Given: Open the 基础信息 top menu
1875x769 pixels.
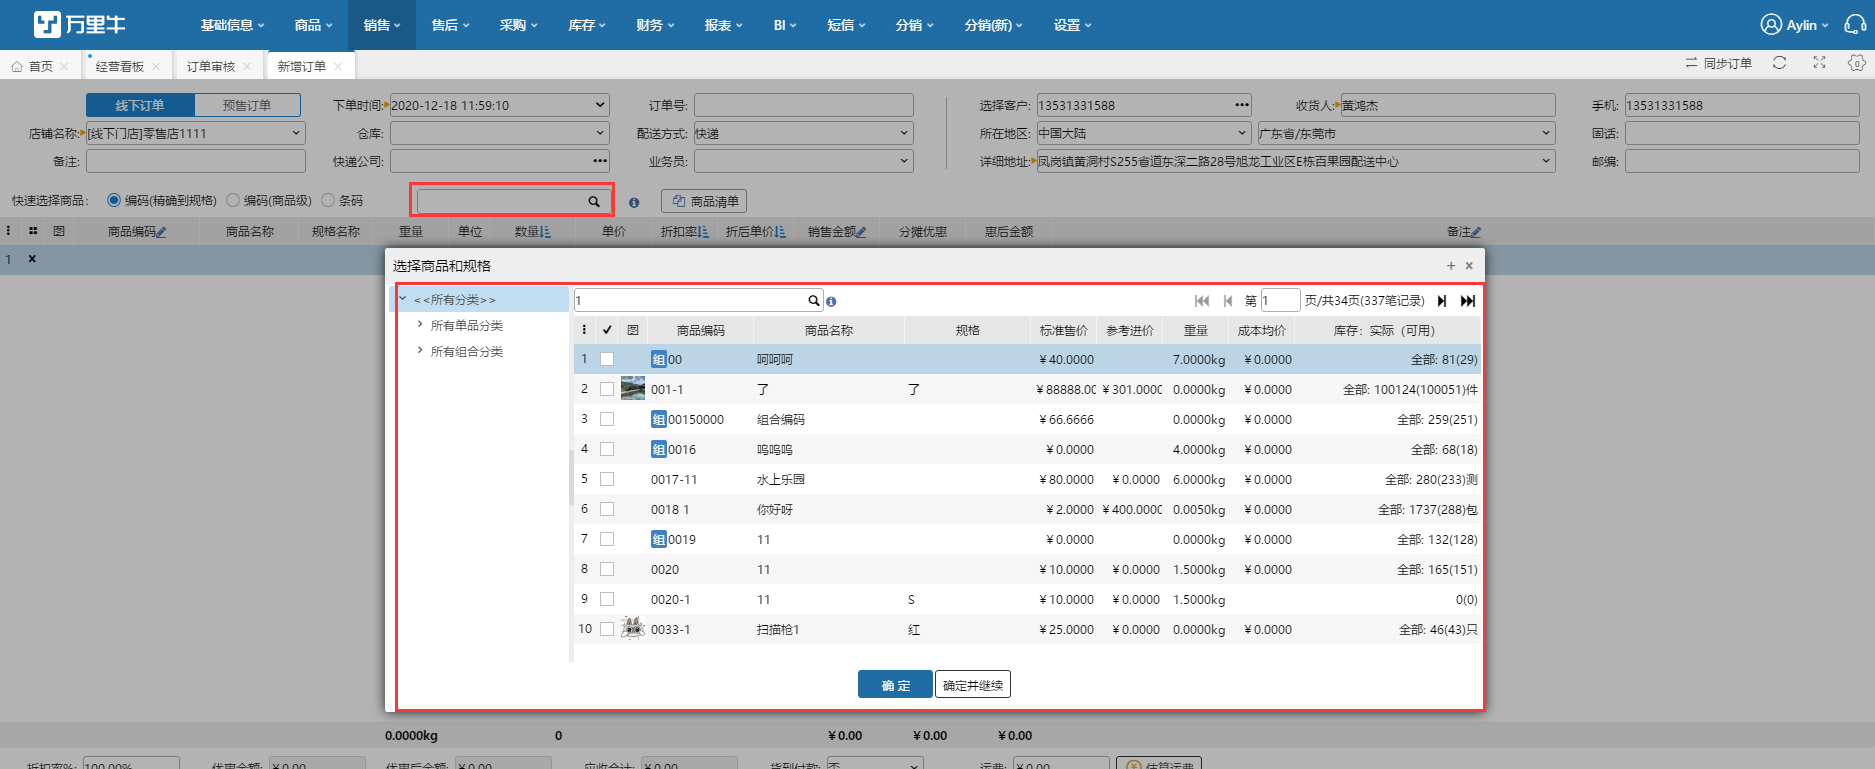Looking at the screenshot, I should click(232, 25).
